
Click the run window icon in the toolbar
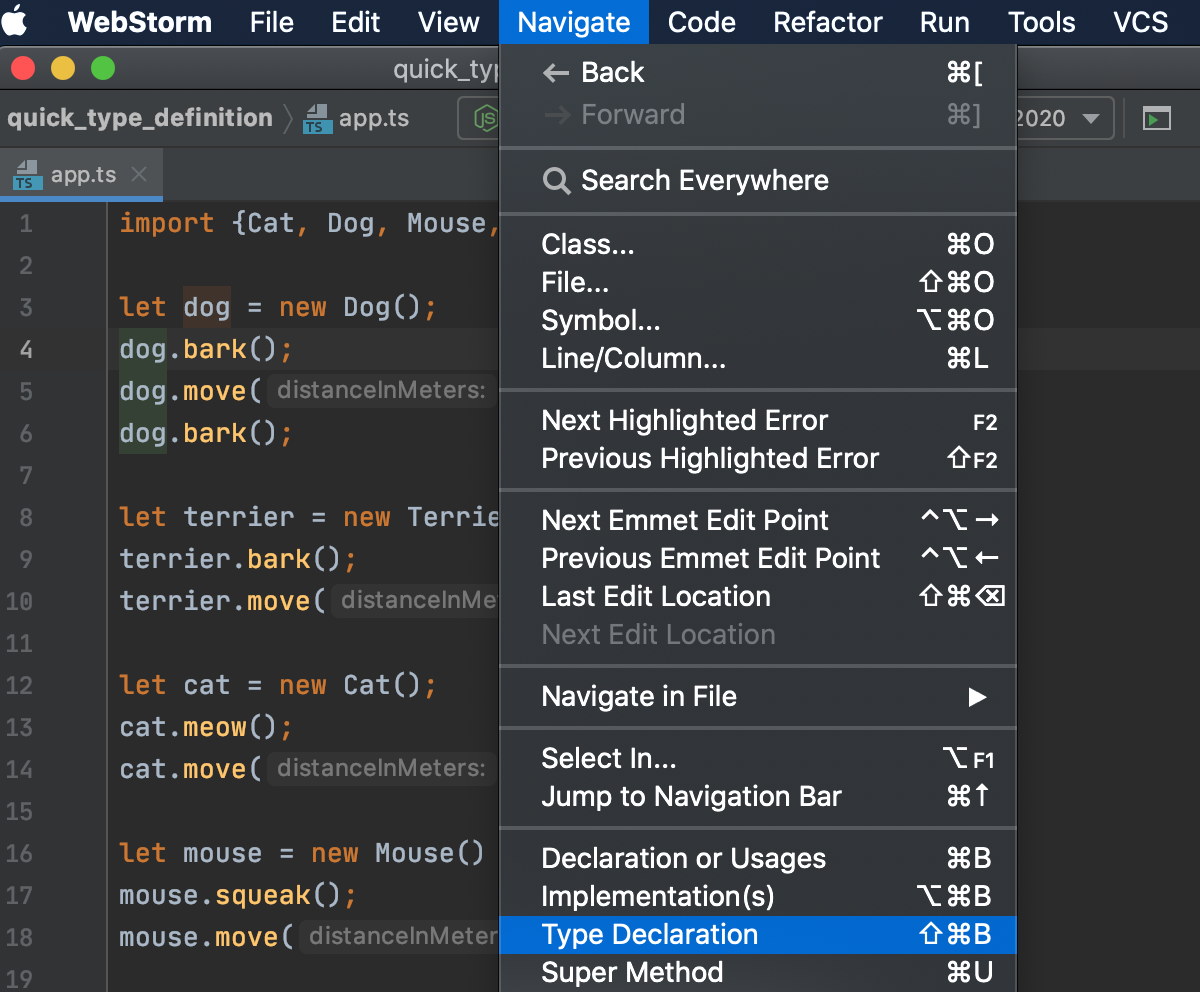[1157, 119]
